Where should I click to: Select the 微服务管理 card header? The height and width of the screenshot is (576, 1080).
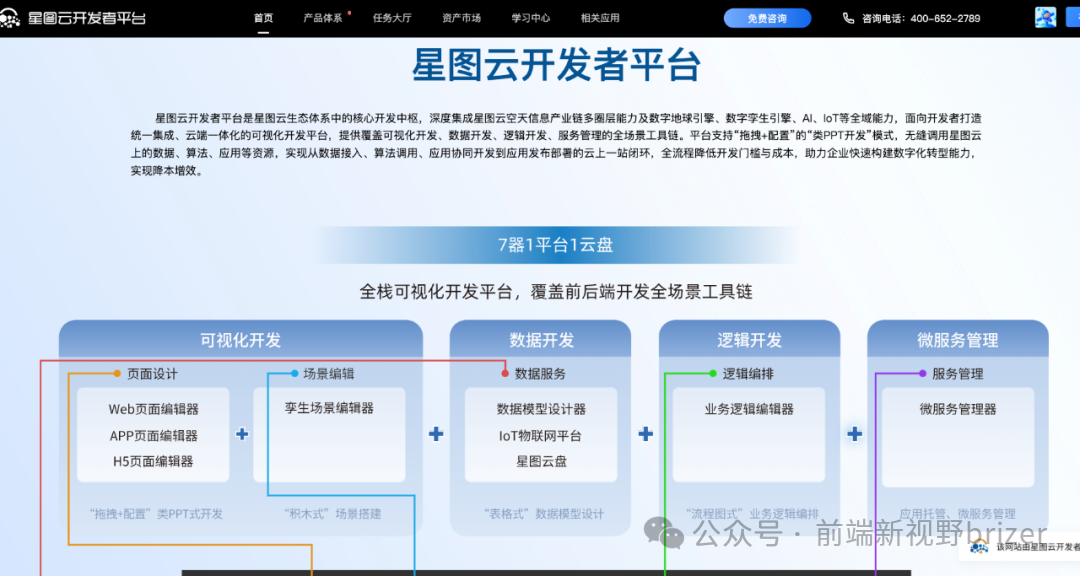click(x=957, y=340)
